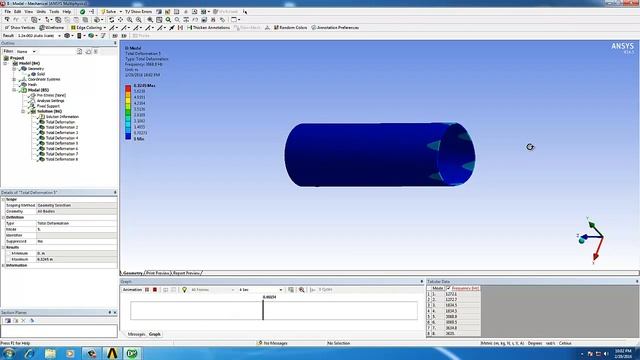
Task: Select the Zoom tool
Action: [x=129, y=20]
